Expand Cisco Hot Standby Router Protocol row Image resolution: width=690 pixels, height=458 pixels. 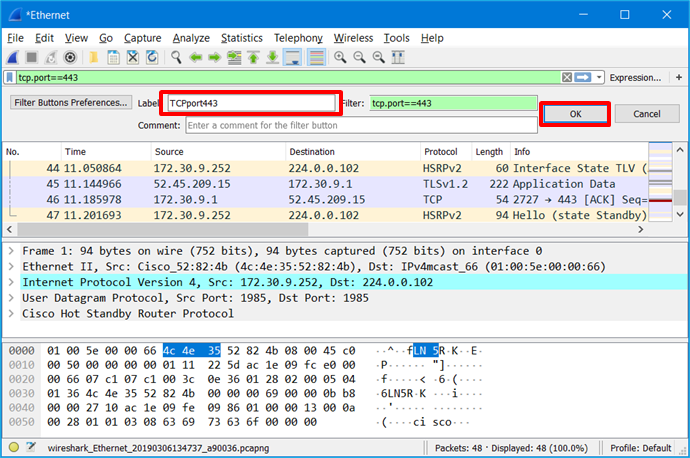(11, 314)
